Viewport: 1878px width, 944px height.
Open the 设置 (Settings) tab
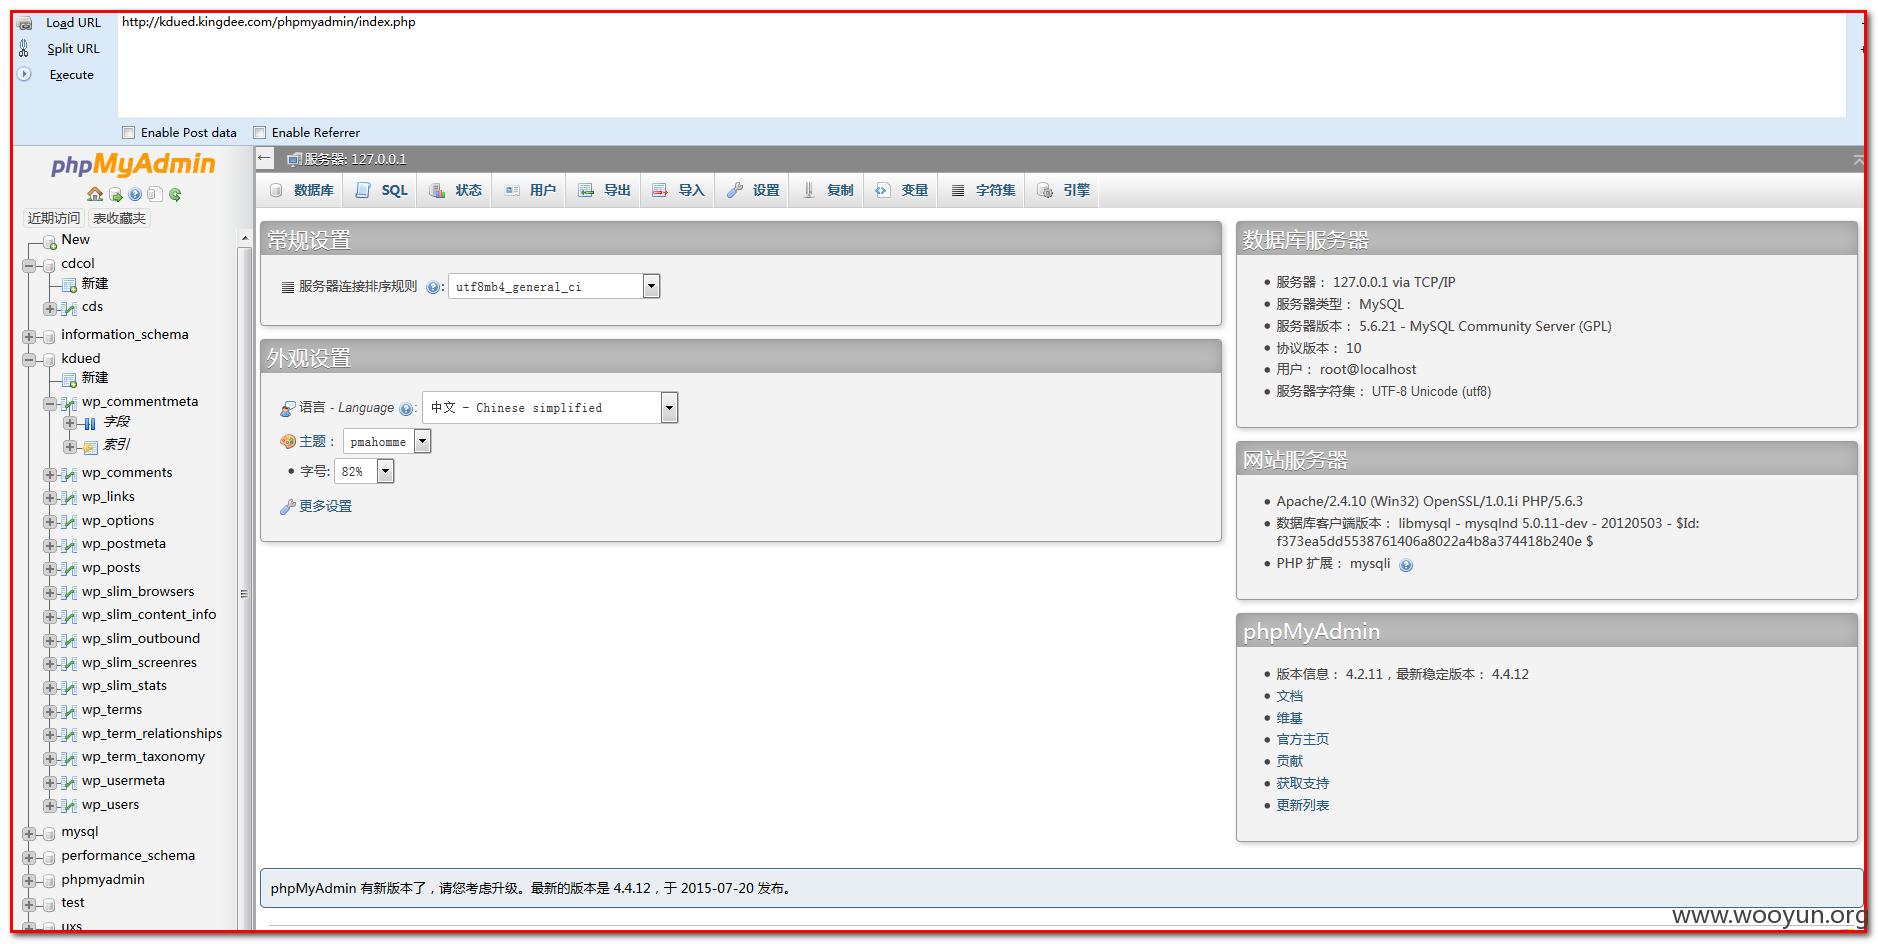752,190
